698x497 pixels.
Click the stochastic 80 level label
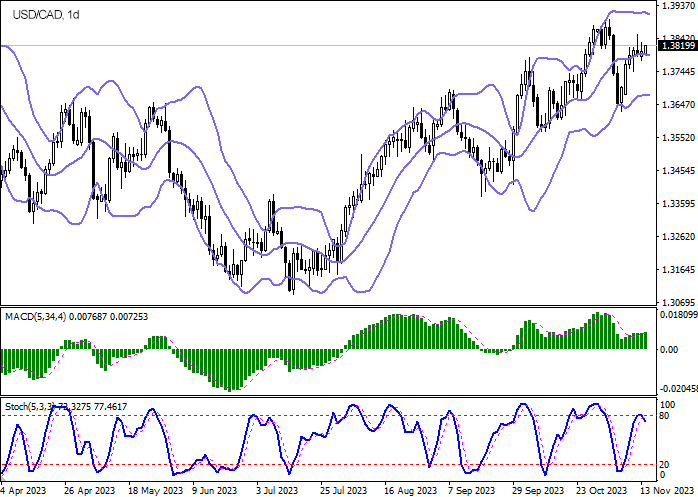[x=665, y=415]
